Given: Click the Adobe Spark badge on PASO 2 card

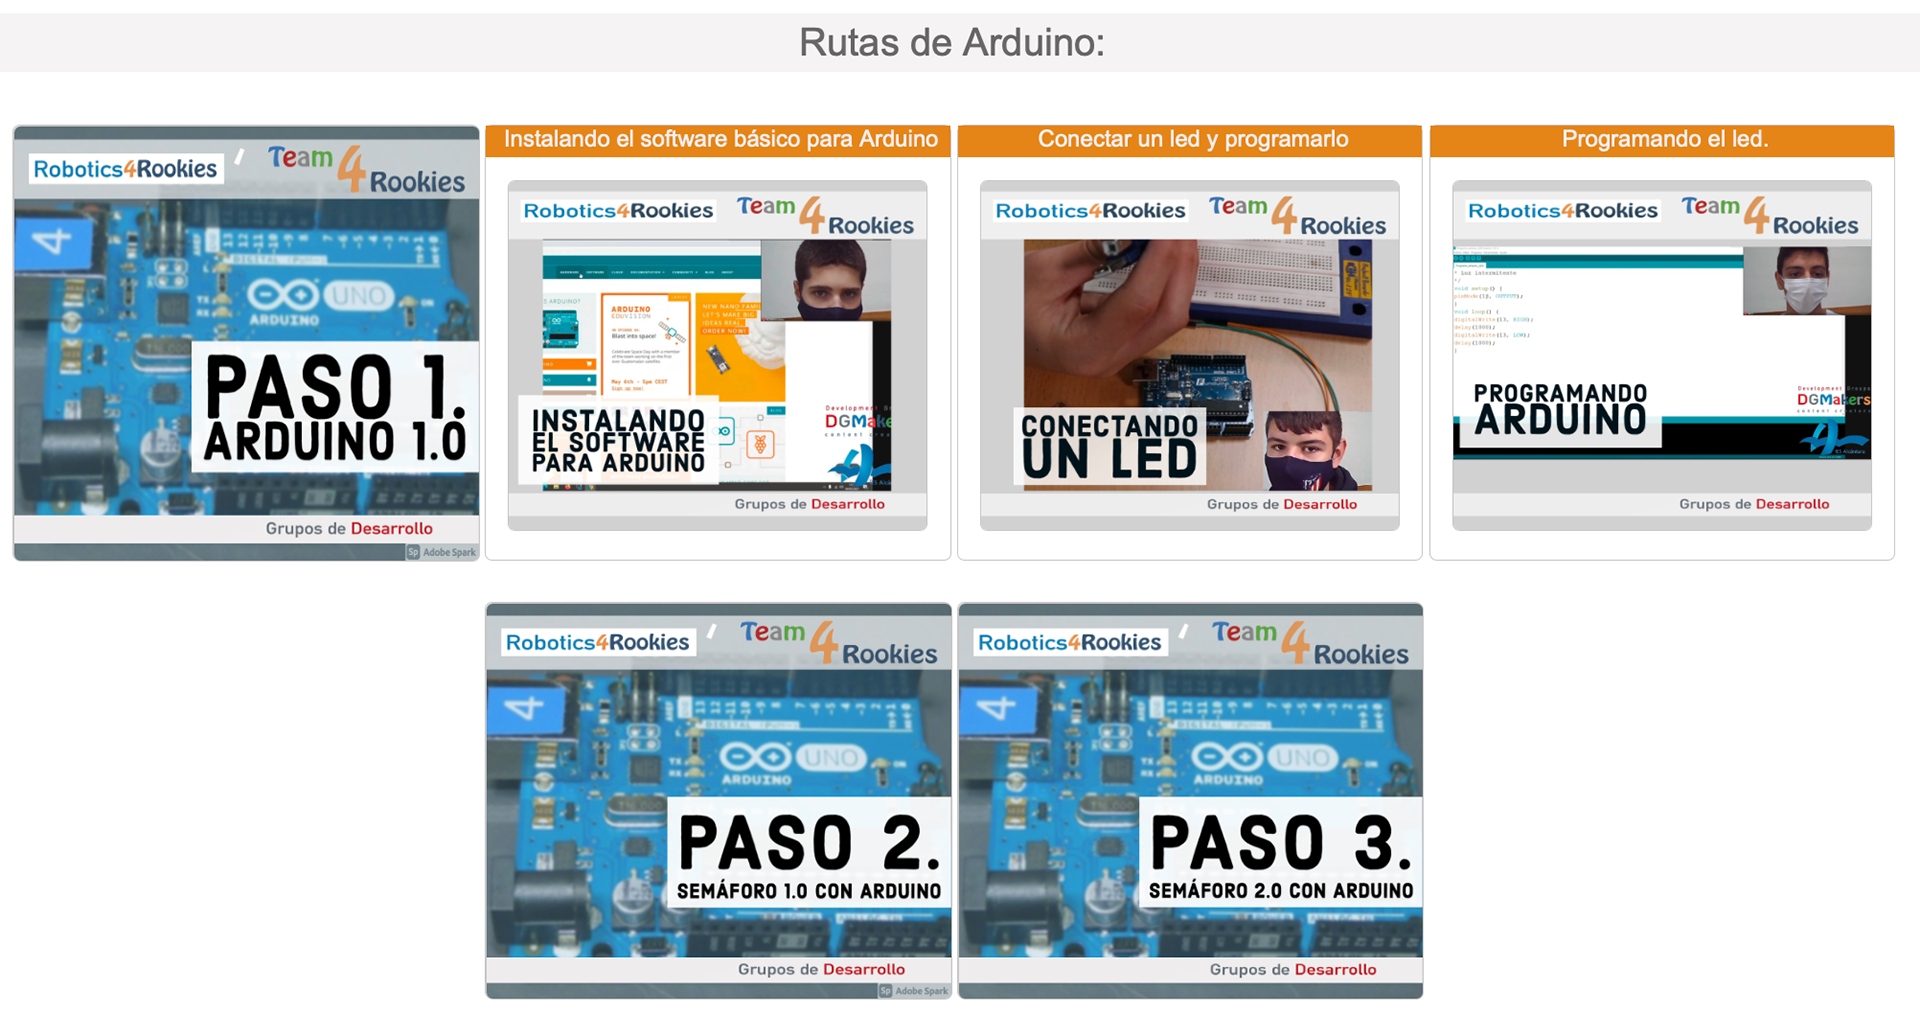Looking at the screenshot, I should (x=913, y=991).
